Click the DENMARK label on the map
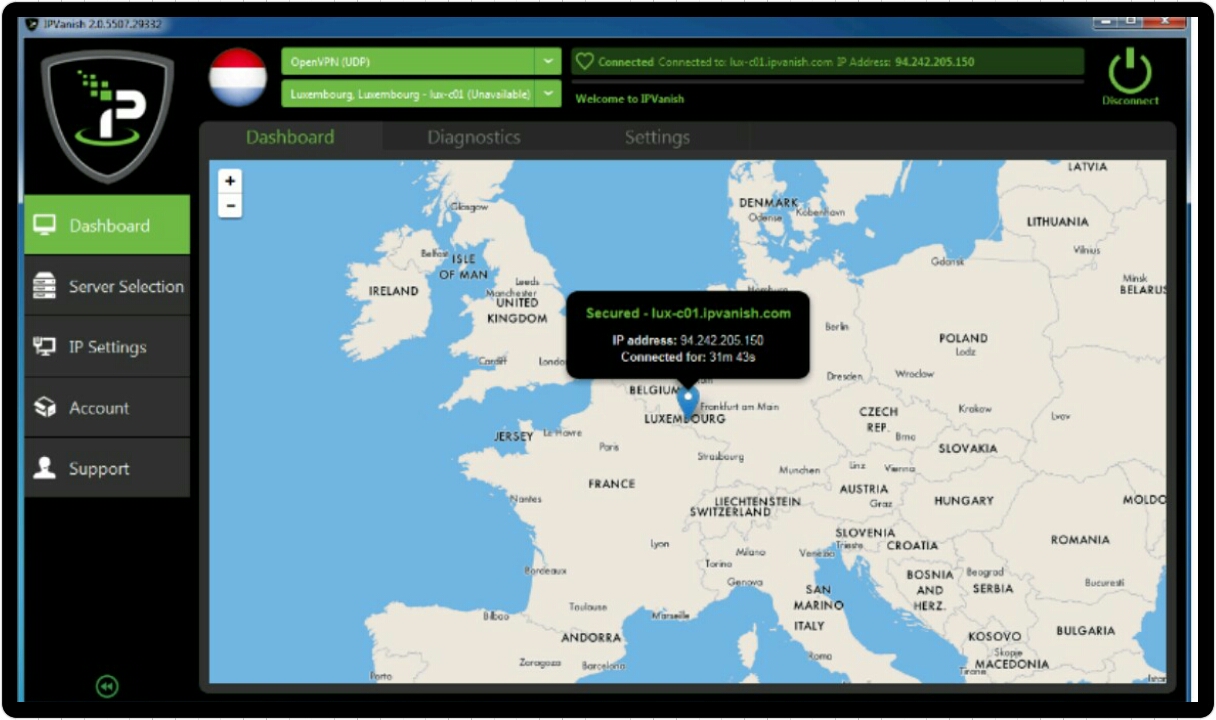 point(769,202)
